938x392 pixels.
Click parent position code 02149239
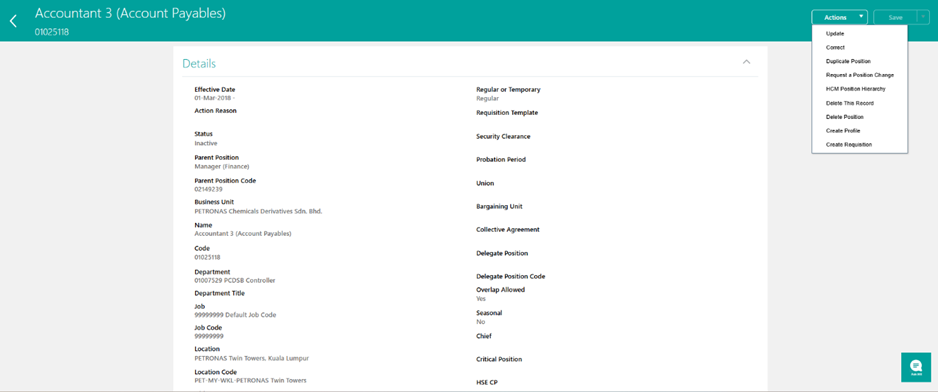tap(208, 189)
